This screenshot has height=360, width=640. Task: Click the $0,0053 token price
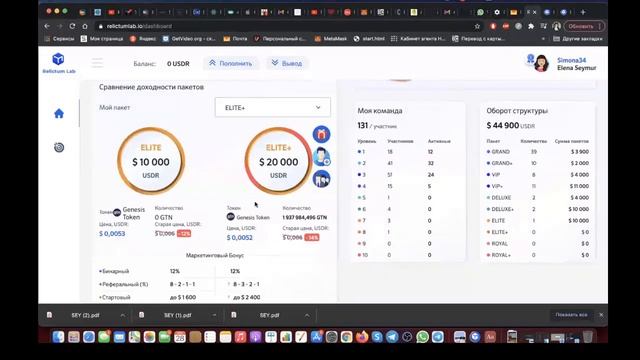coord(112,234)
